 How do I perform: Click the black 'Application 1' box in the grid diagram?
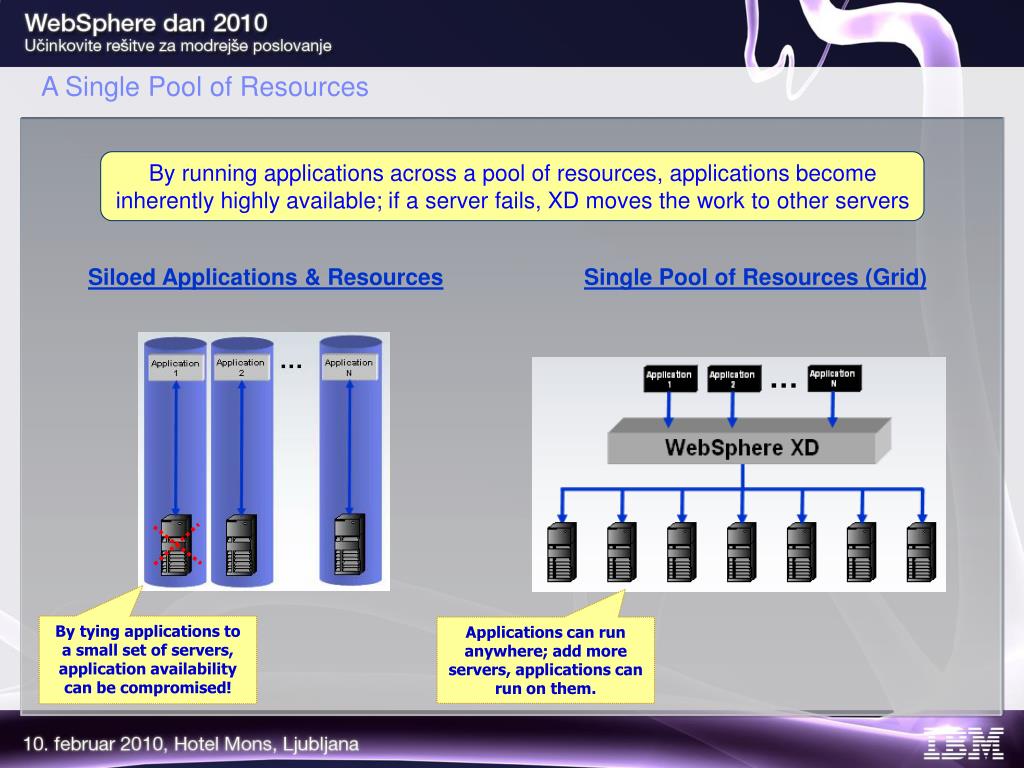tap(669, 379)
